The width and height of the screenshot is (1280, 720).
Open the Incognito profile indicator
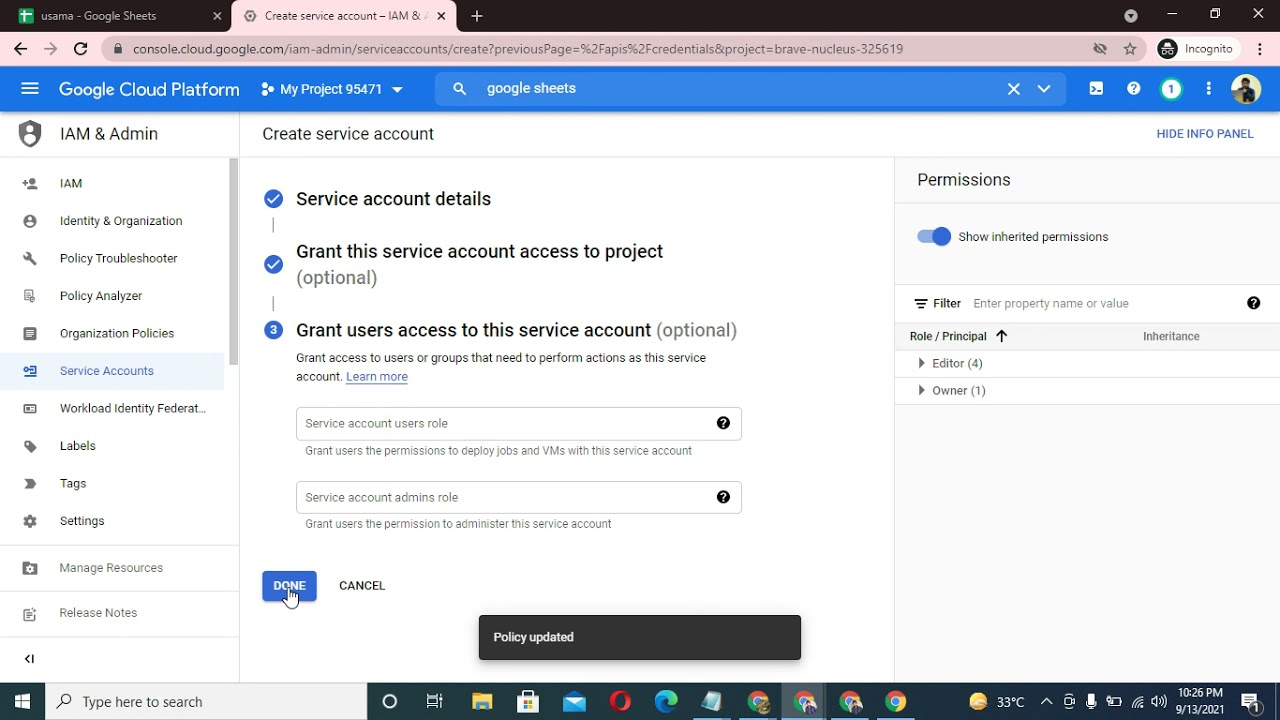pyautogui.click(x=1195, y=49)
